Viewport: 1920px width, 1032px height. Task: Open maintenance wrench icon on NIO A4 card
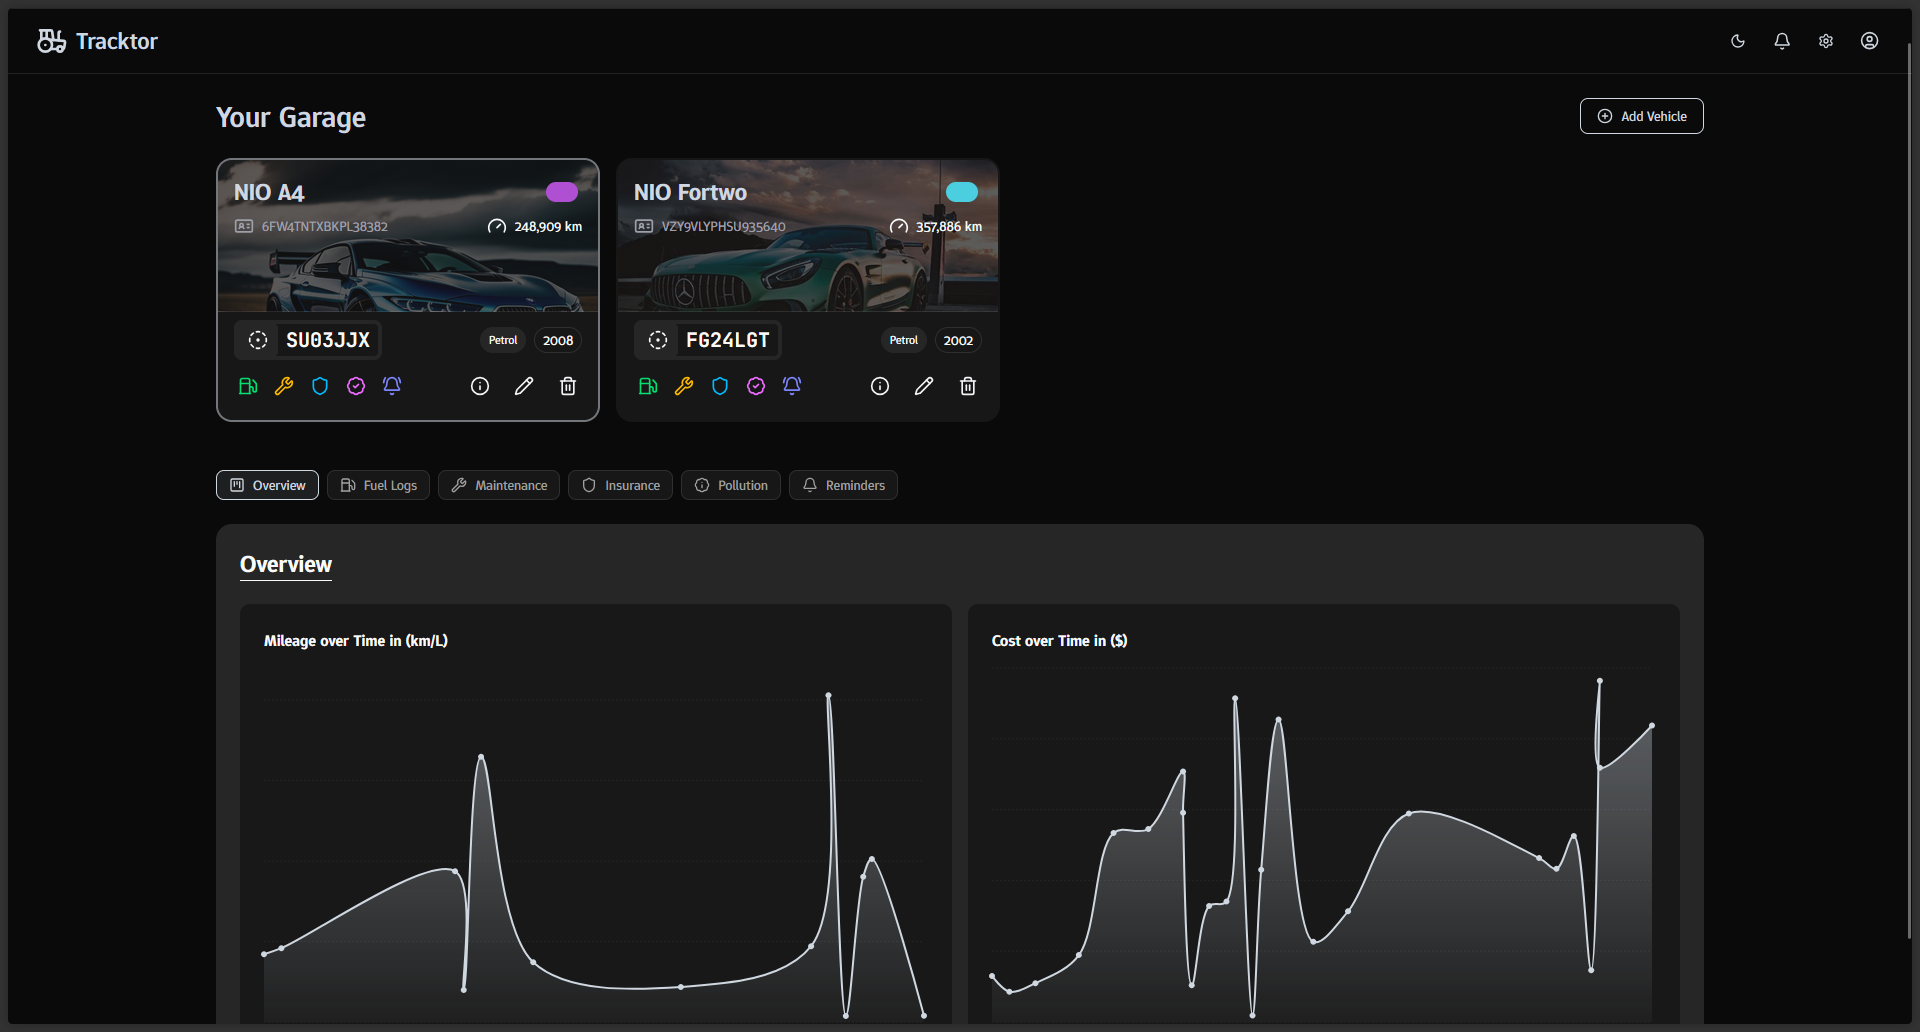pyautogui.click(x=284, y=386)
